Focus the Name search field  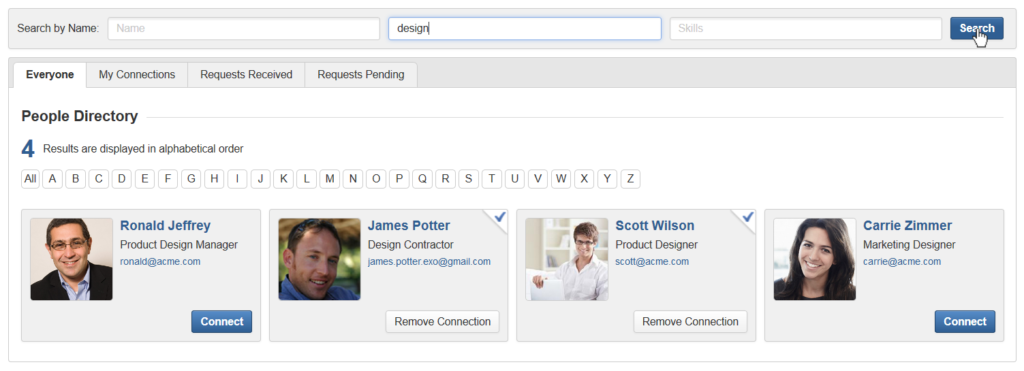(244, 28)
